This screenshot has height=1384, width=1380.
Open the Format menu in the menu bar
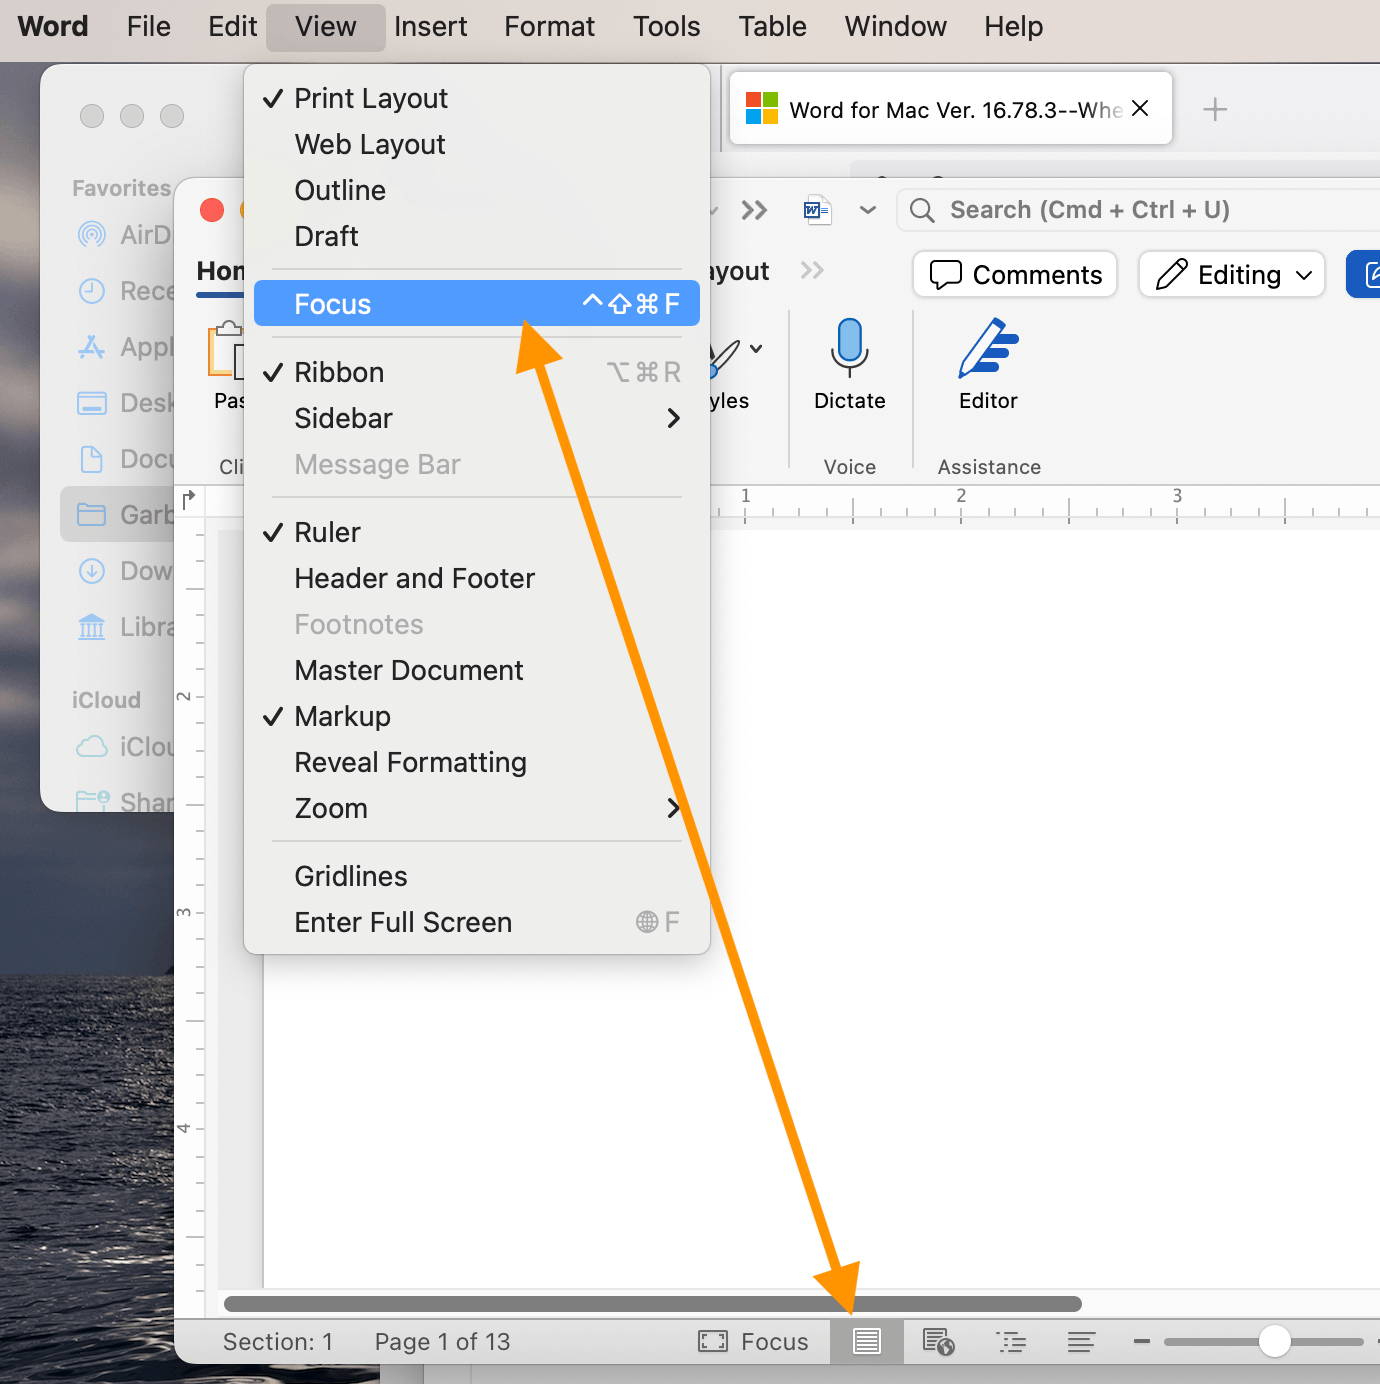click(549, 26)
